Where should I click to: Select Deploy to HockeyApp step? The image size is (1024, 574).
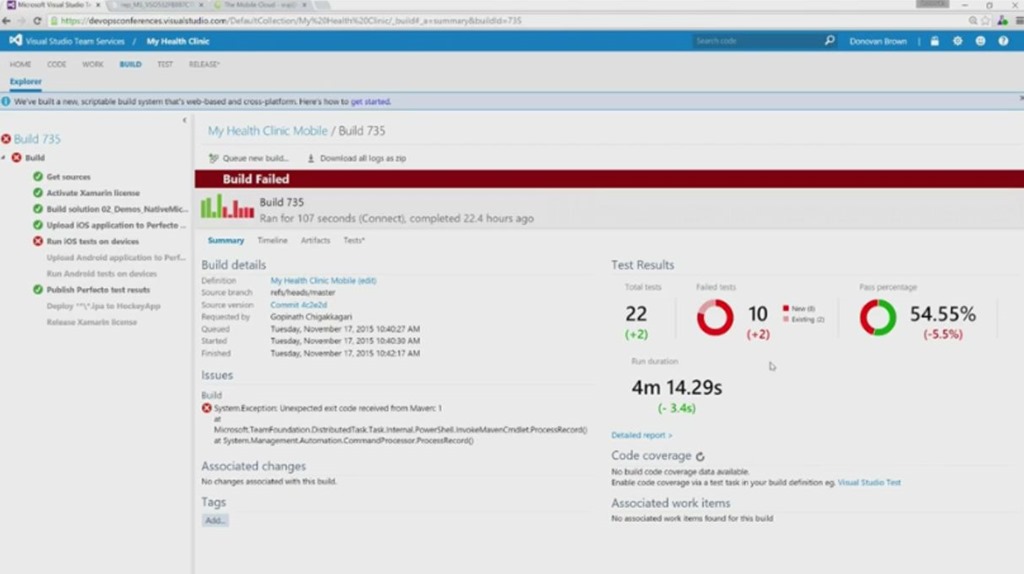pyautogui.click(x=103, y=306)
